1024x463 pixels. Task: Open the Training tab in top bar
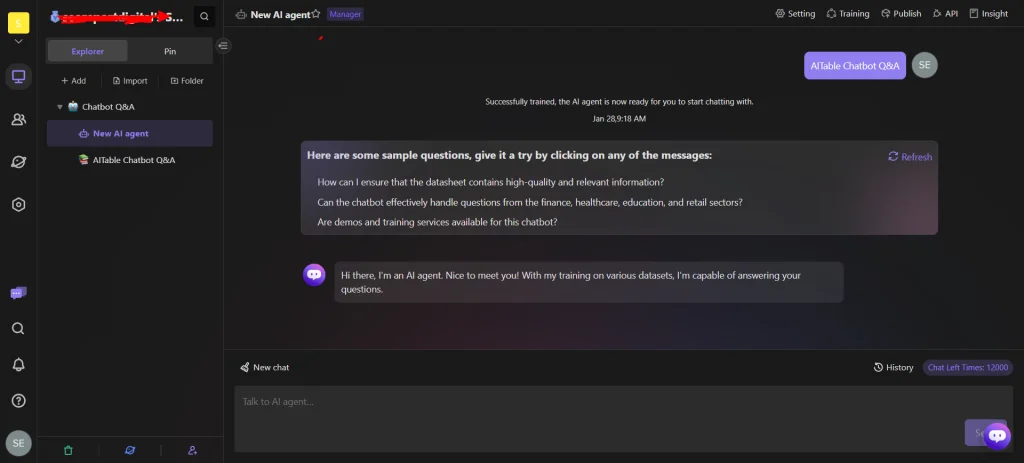coord(847,14)
